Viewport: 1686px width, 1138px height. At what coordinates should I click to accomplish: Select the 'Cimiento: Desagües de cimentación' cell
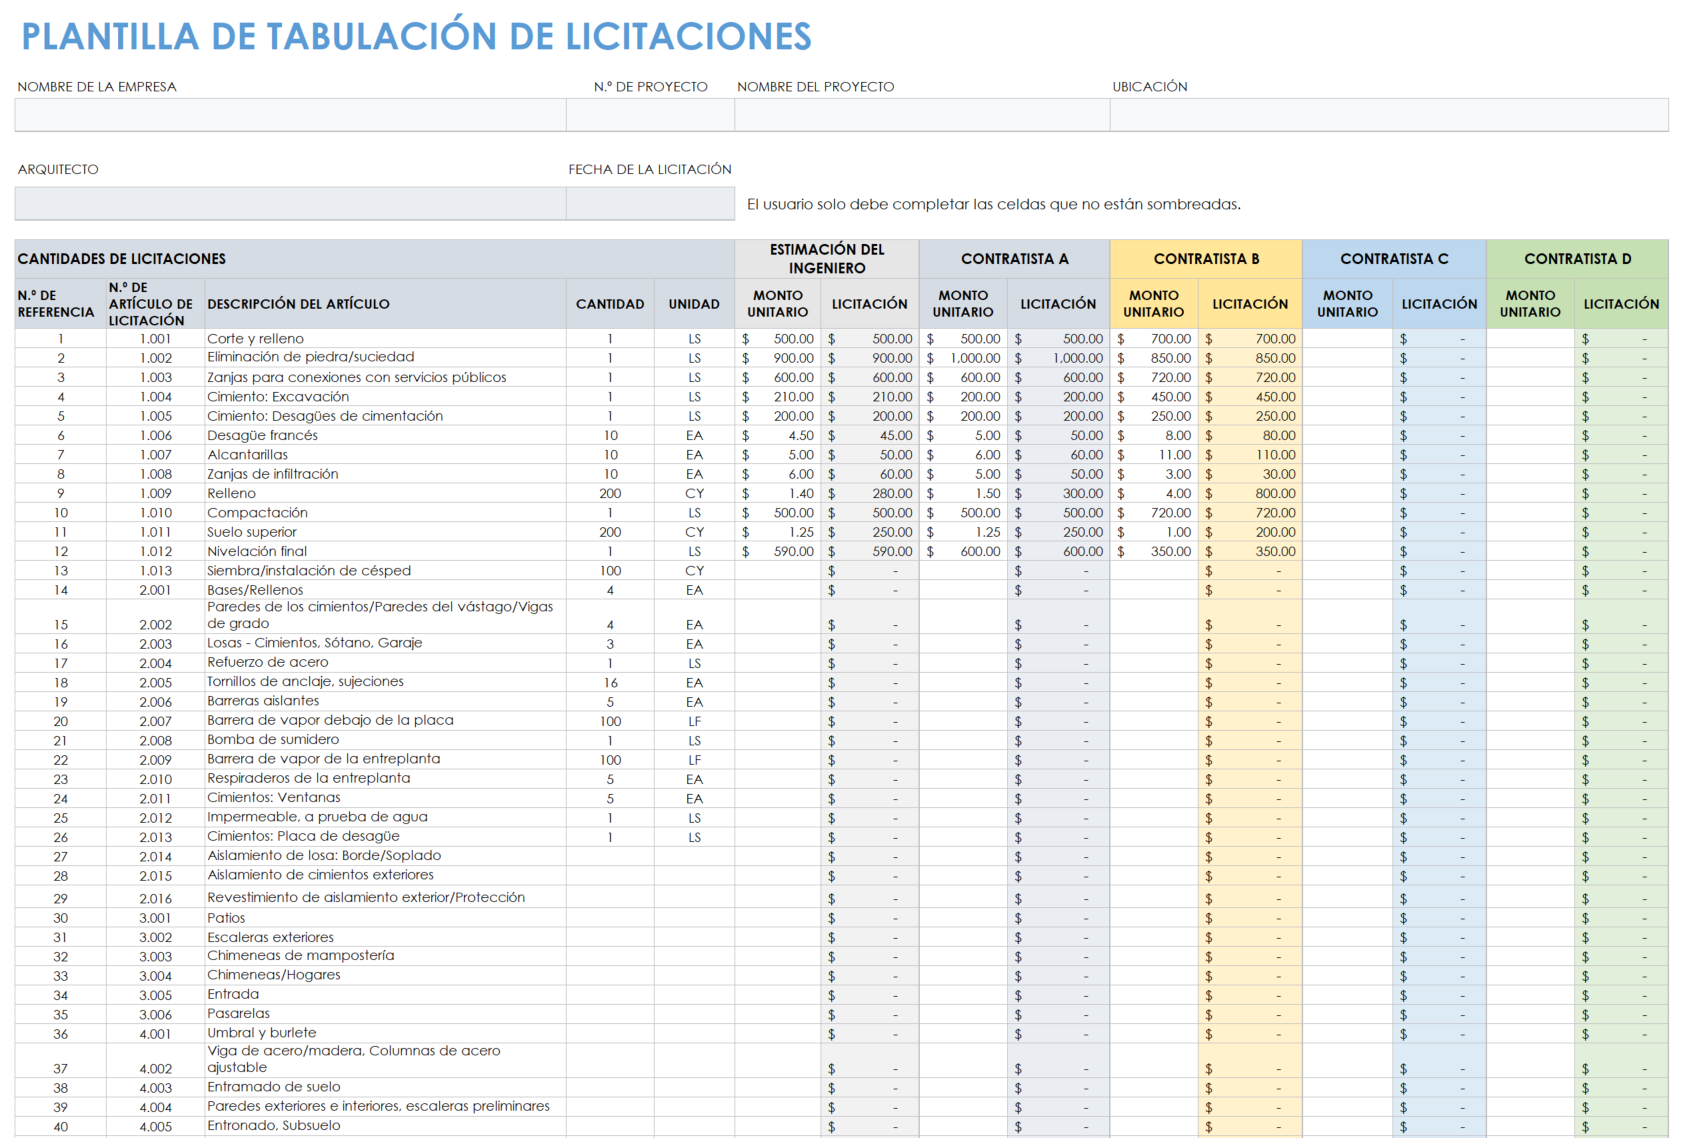point(385,416)
